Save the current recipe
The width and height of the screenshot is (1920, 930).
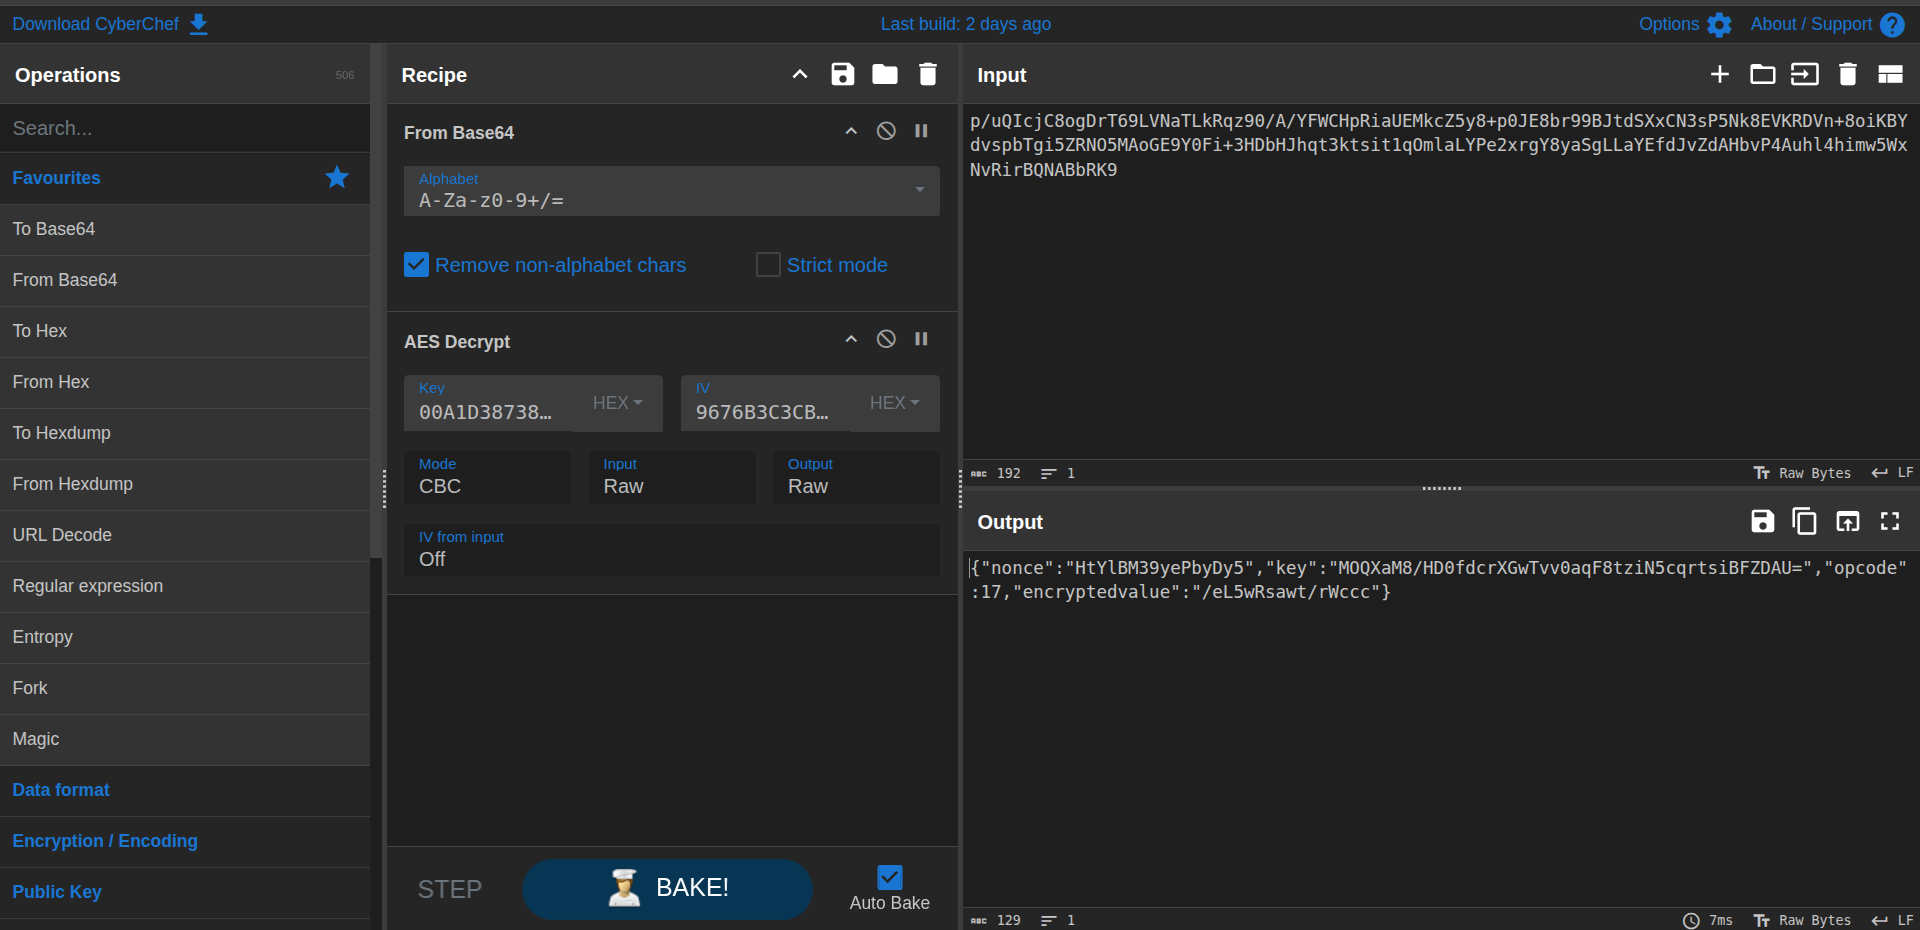842,74
